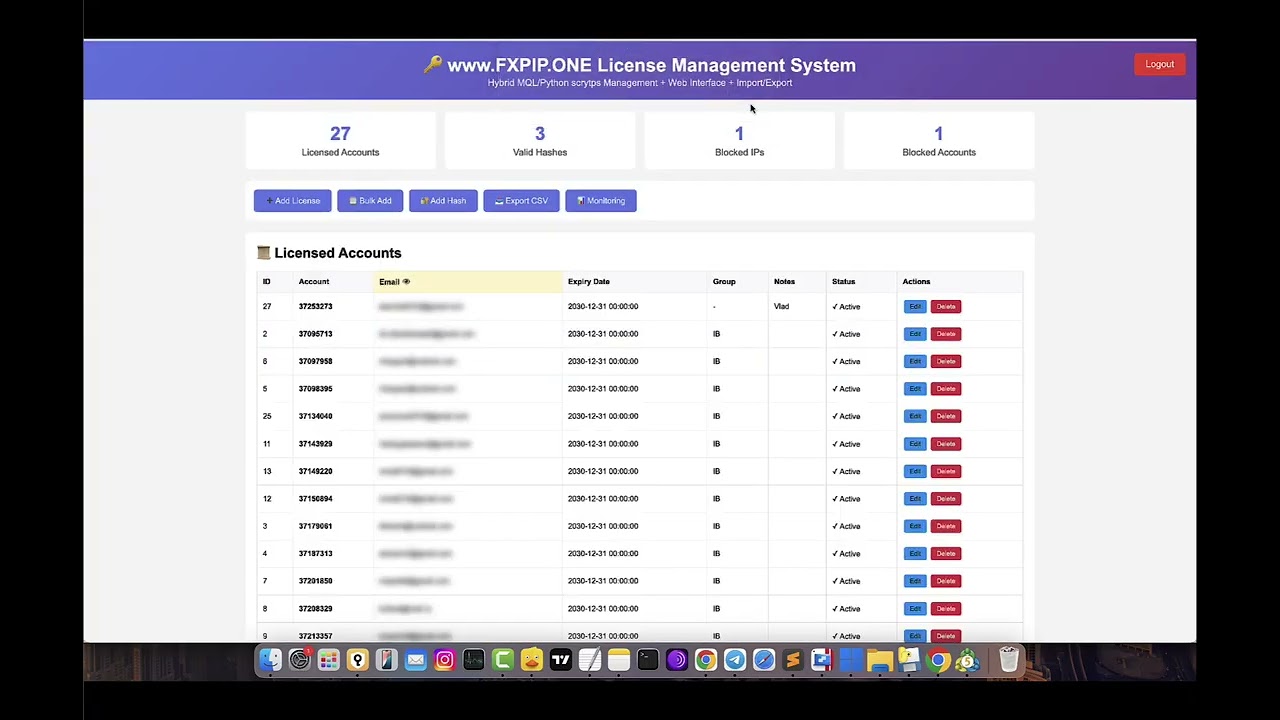
Task: Delete account 37208329
Action: [946, 609]
